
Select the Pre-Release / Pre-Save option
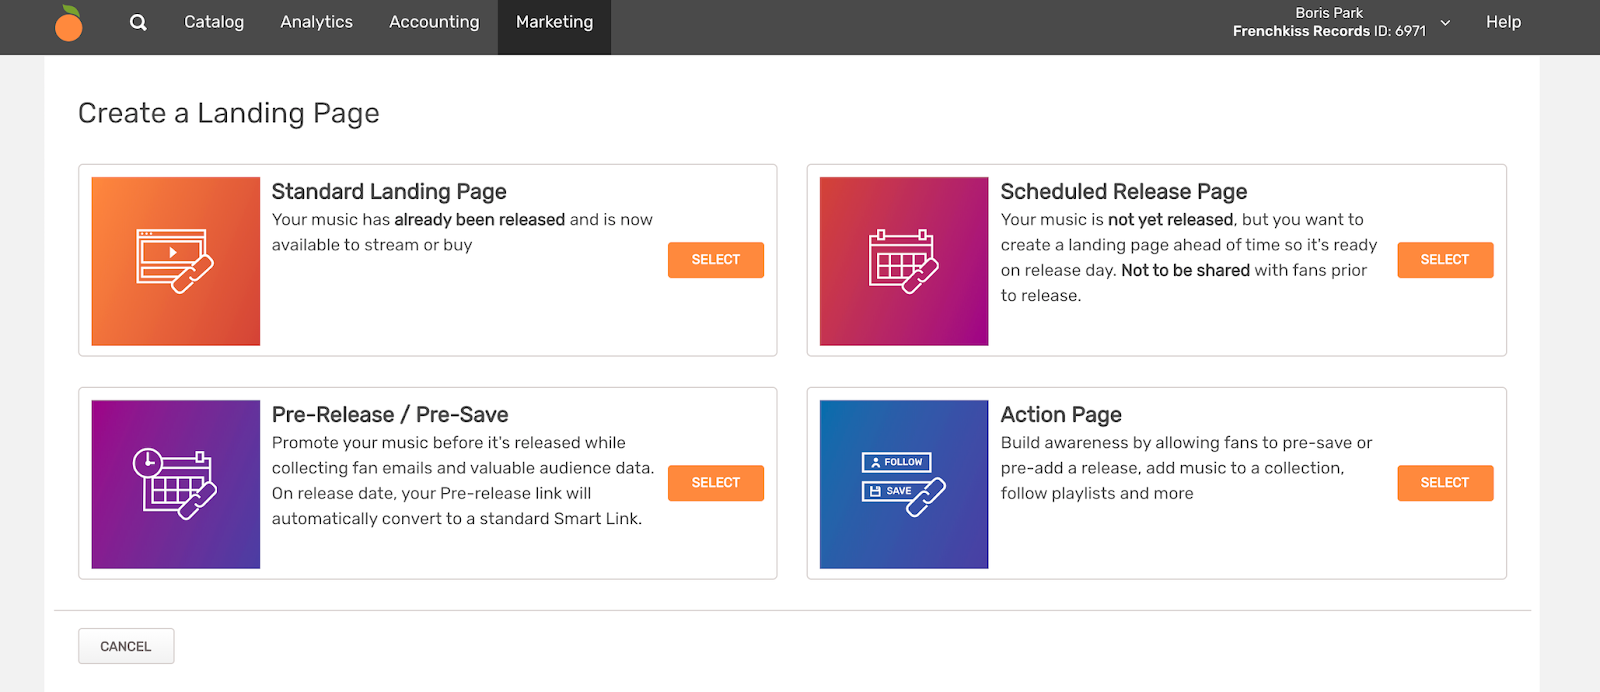coord(715,483)
